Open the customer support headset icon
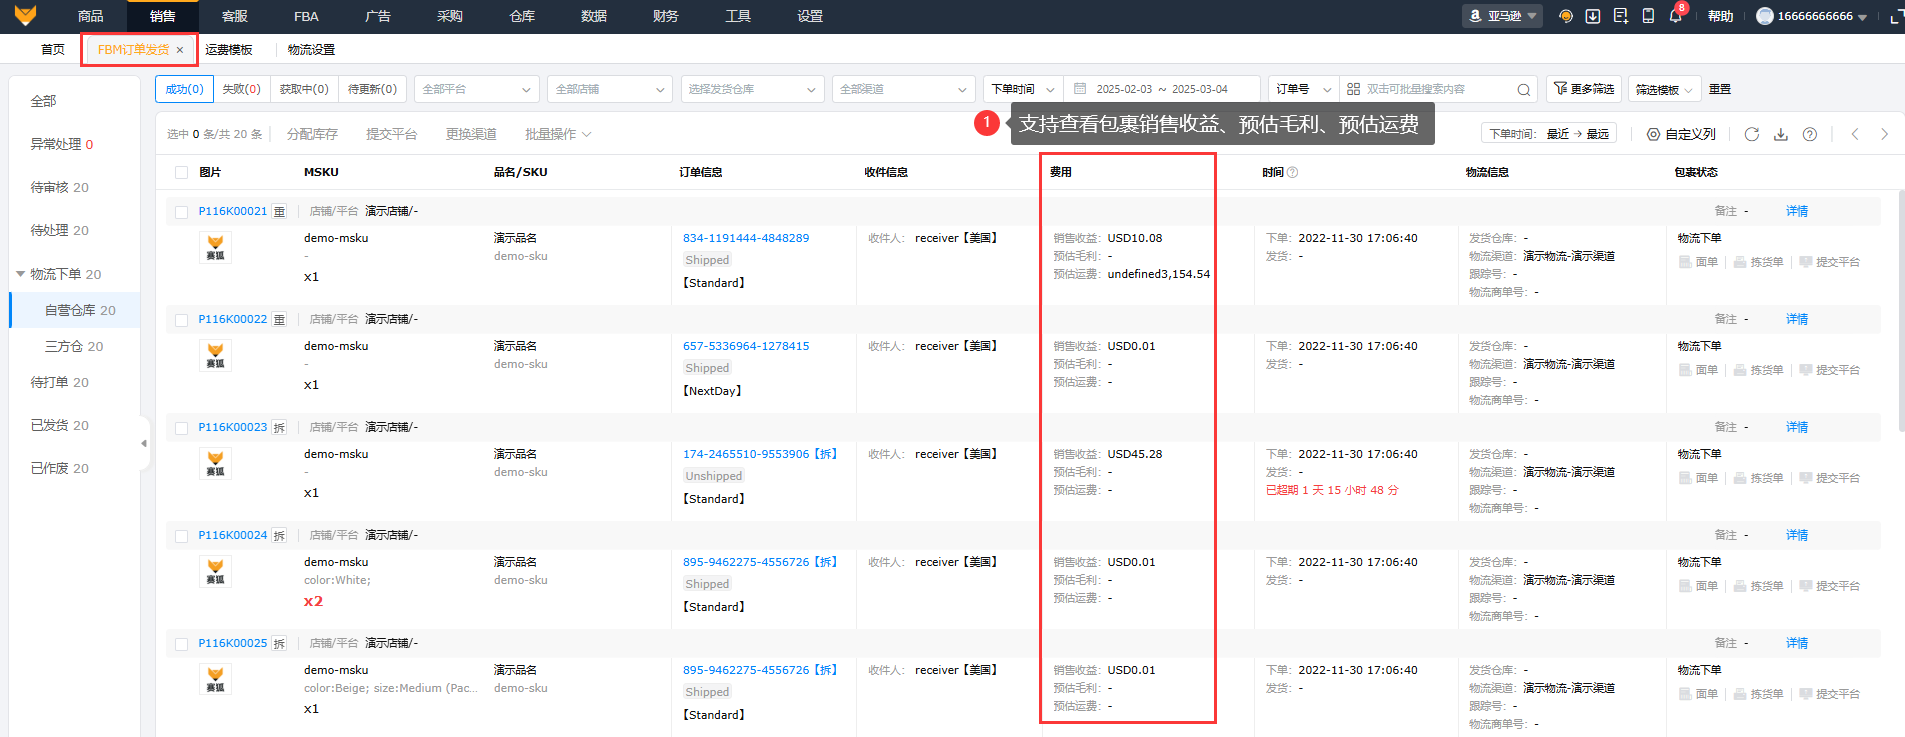 [x=1566, y=16]
